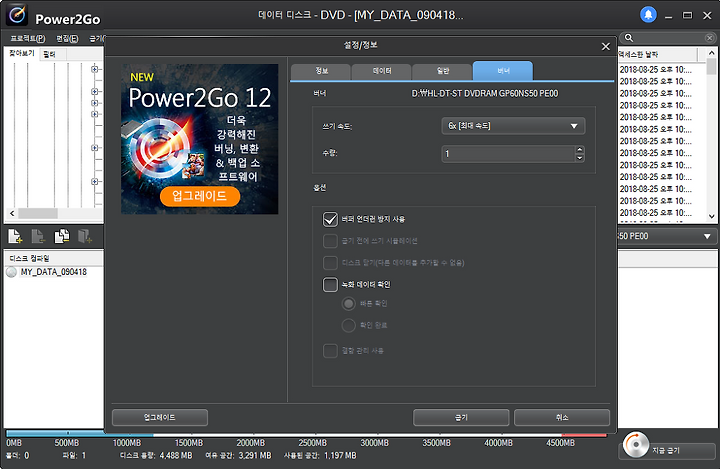Image resolution: width=720 pixels, height=469 pixels.
Task: Click the grayed add folder icon
Action: click(84, 237)
